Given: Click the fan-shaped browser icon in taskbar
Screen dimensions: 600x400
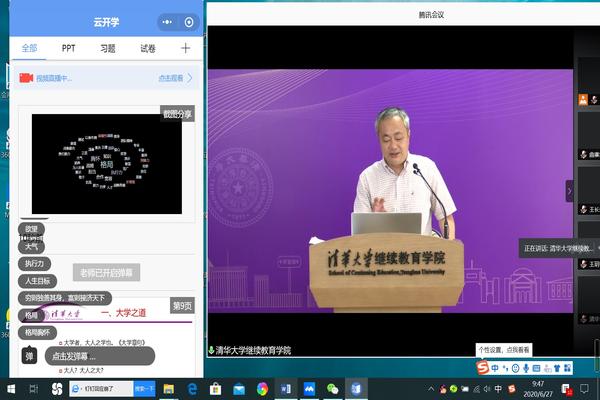Looking at the screenshot, I should coord(57,389).
